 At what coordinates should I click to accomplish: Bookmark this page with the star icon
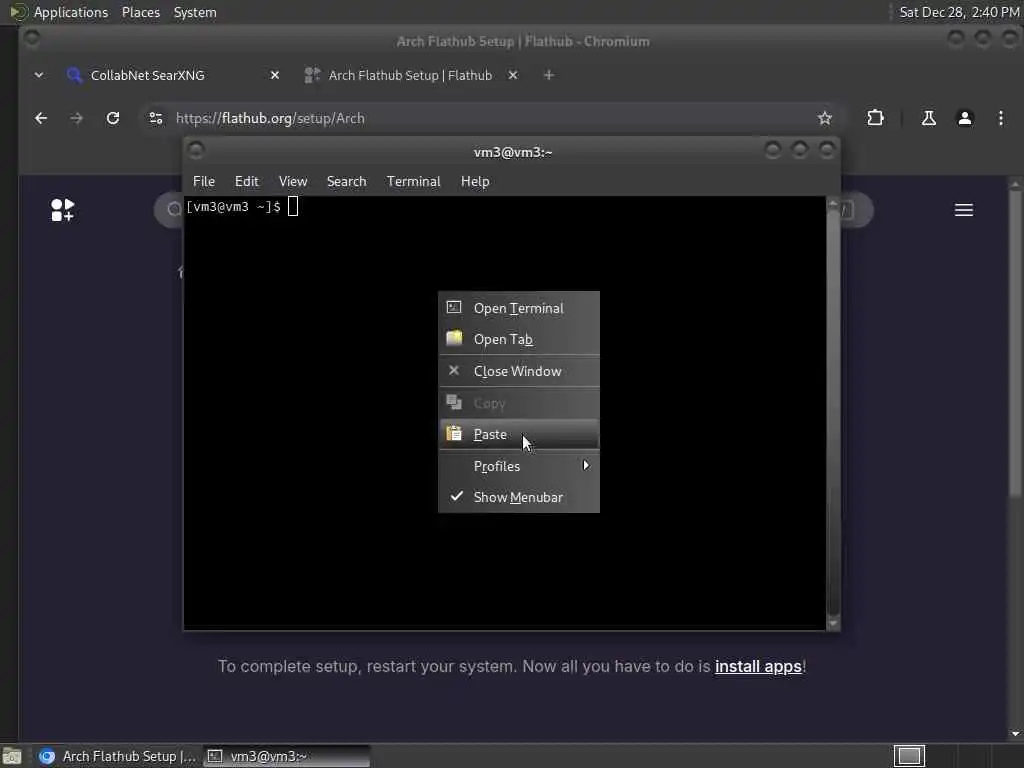pos(825,118)
